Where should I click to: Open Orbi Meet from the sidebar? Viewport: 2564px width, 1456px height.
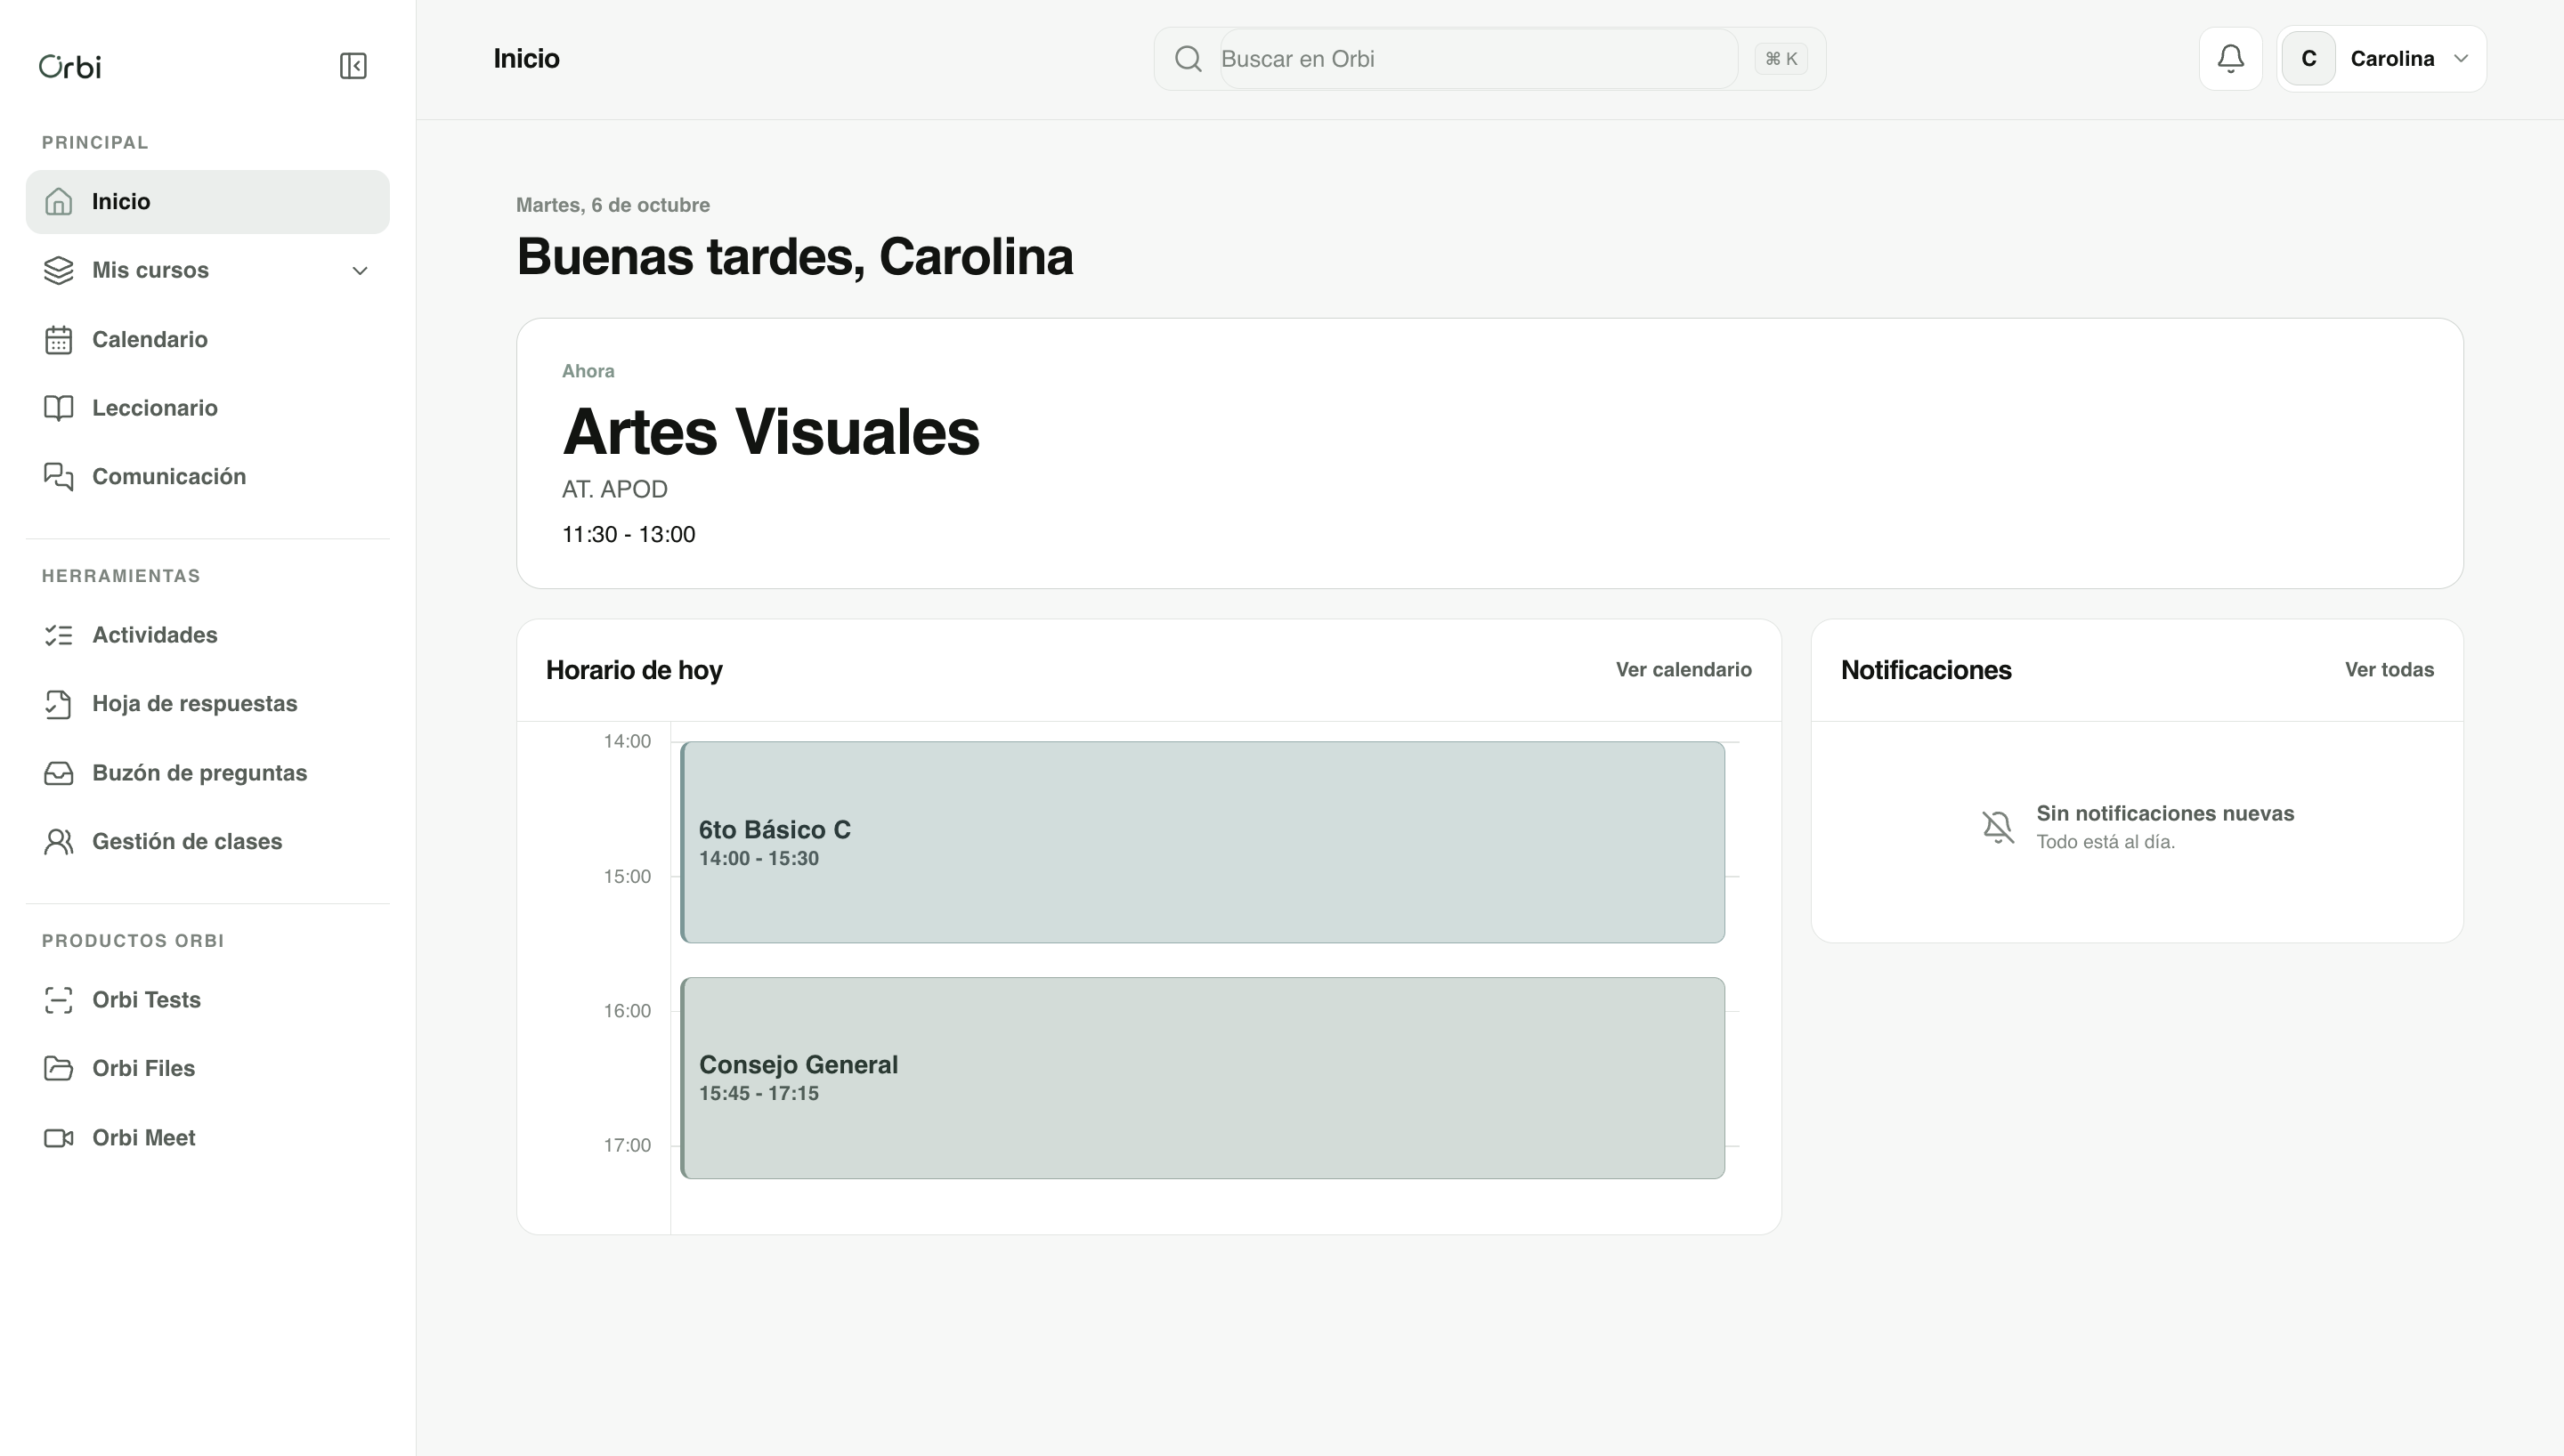[x=207, y=1138]
